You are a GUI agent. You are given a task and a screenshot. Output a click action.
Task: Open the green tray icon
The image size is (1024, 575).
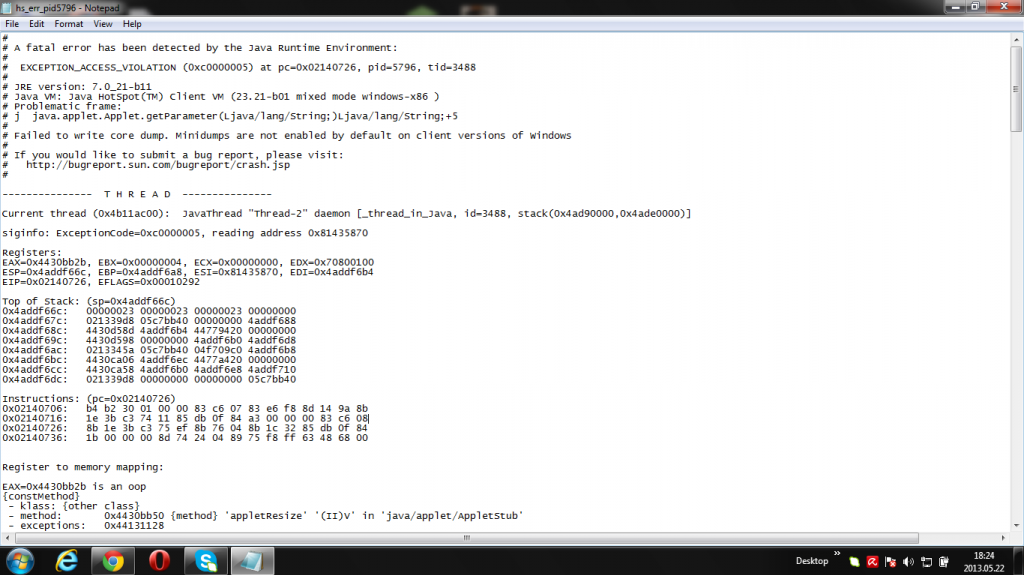(854, 562)
